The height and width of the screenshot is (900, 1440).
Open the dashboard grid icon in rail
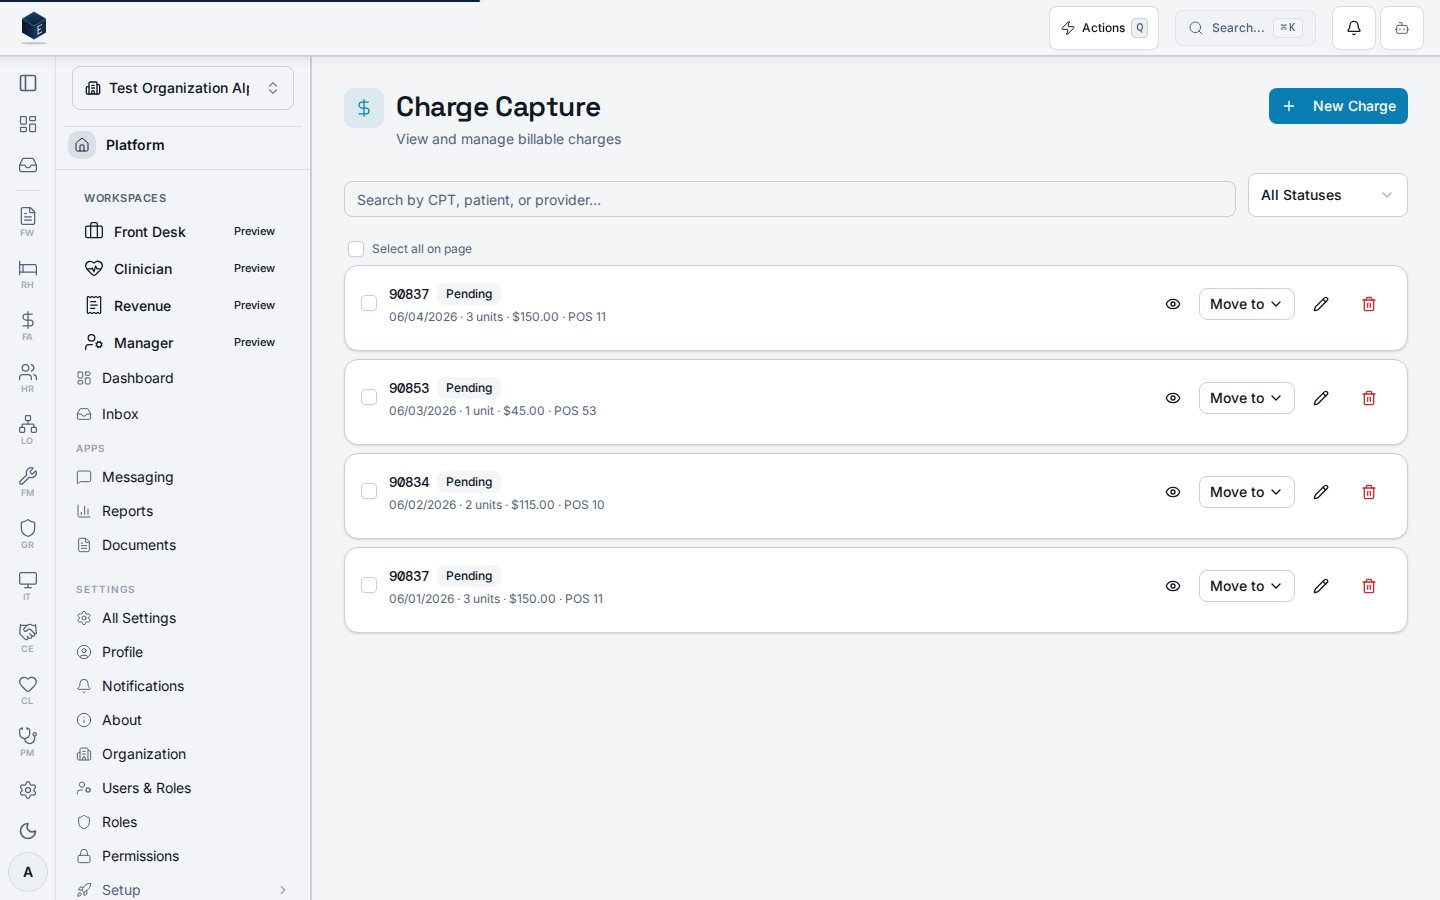(x=28, y=124)
